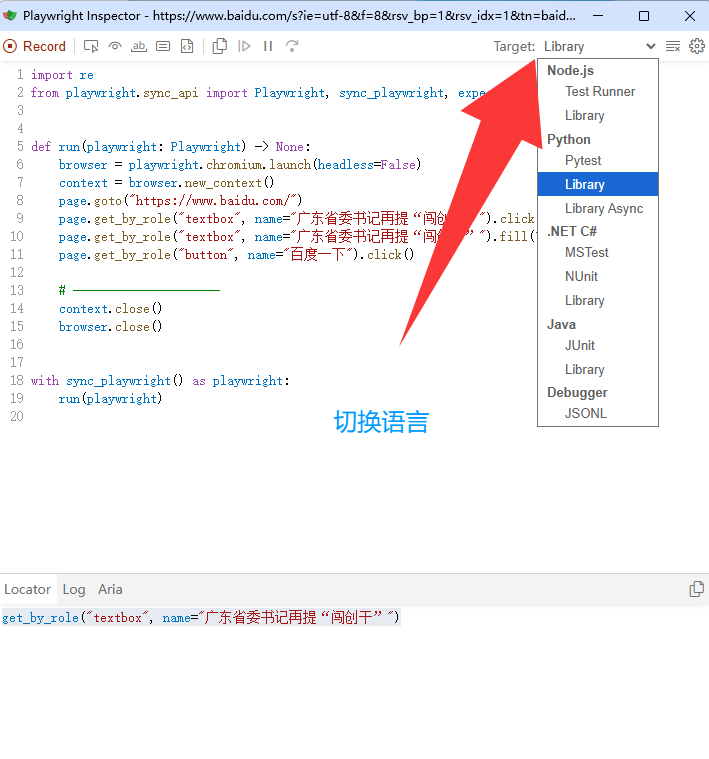
Task: Click line 'def run(playwright: Playwright) -> None:'
Action: coord(170,147)
